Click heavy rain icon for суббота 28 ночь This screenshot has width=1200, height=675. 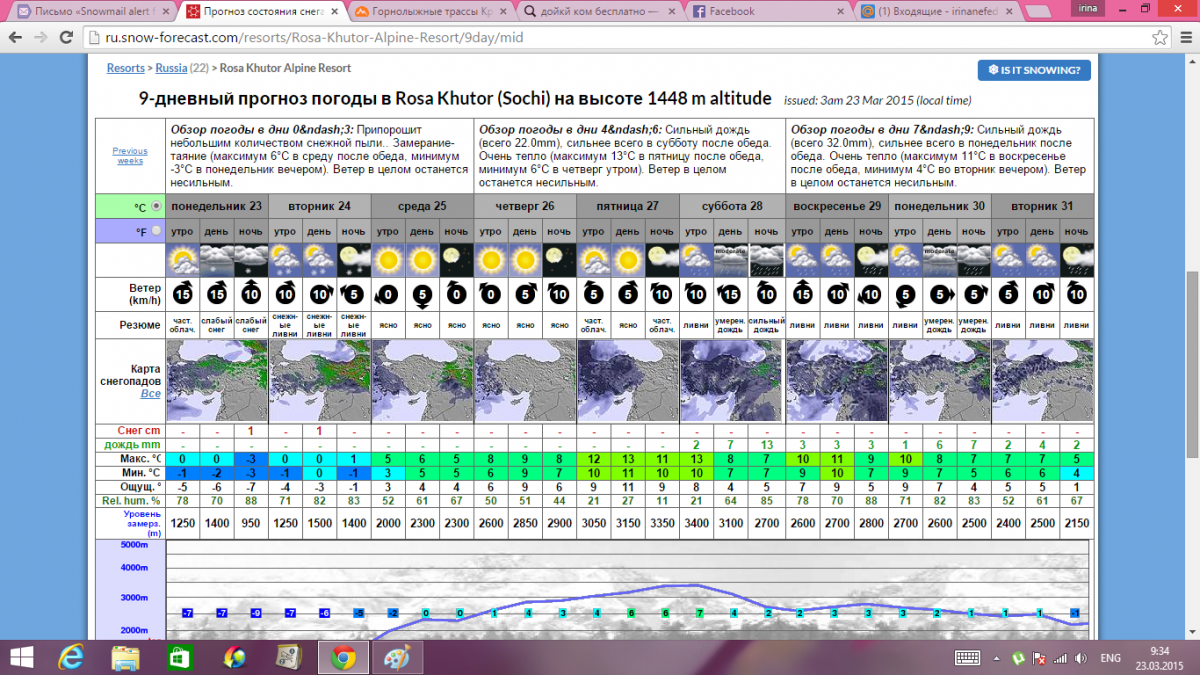765,262
